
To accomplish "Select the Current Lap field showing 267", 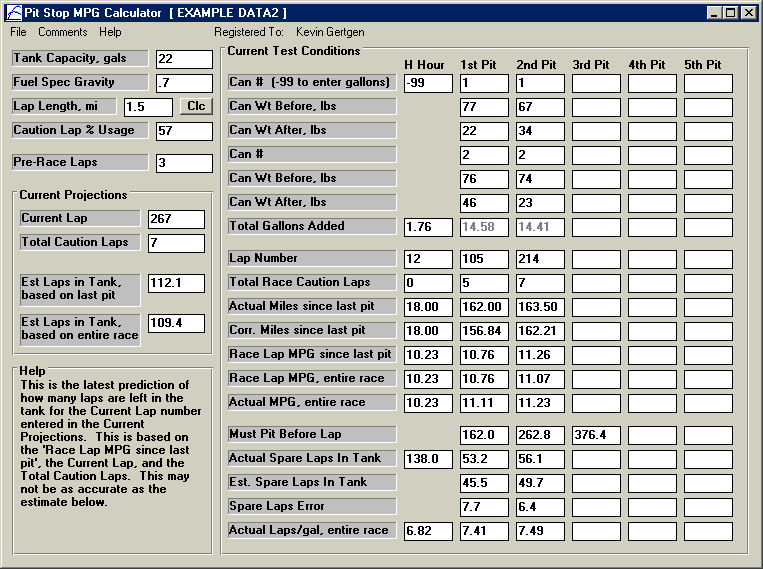I will click(176, 219).
